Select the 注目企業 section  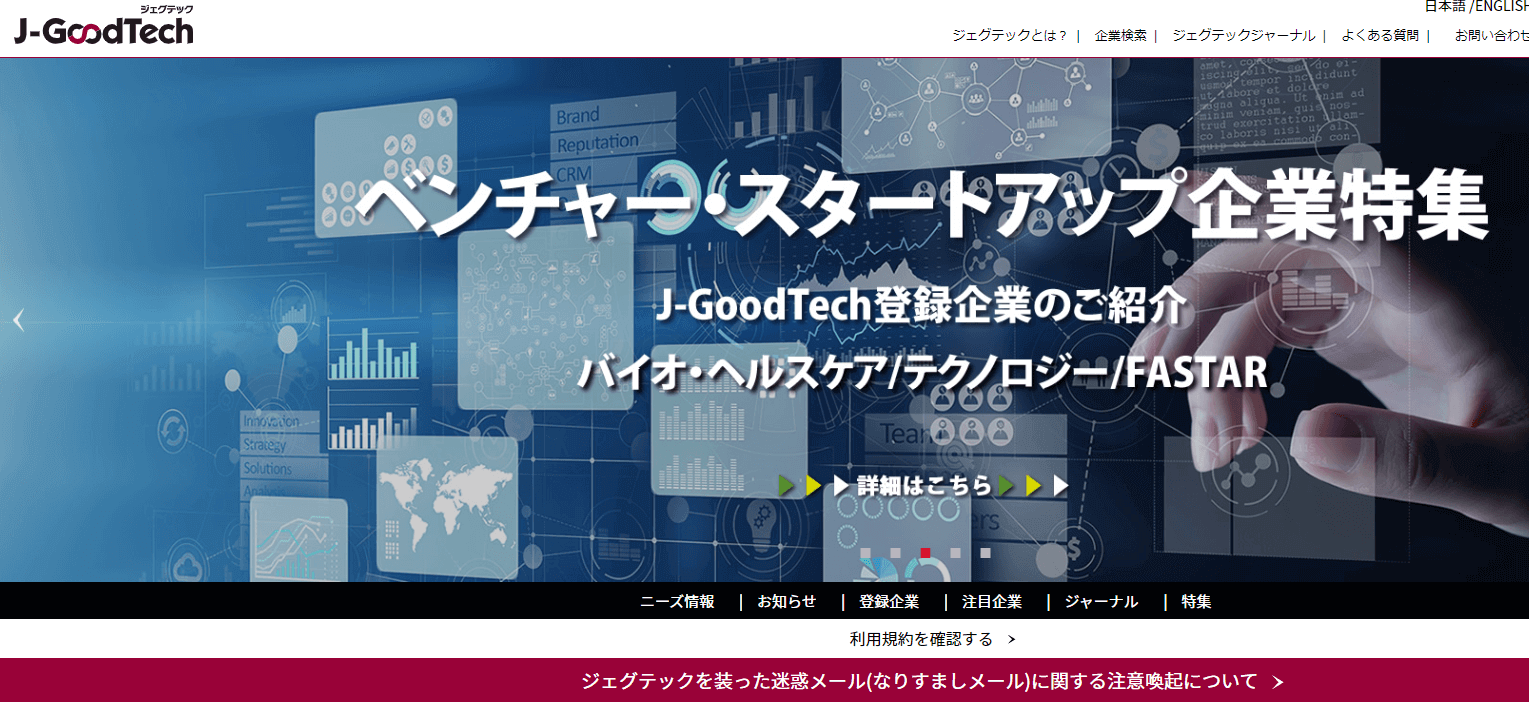click(994, 601)
